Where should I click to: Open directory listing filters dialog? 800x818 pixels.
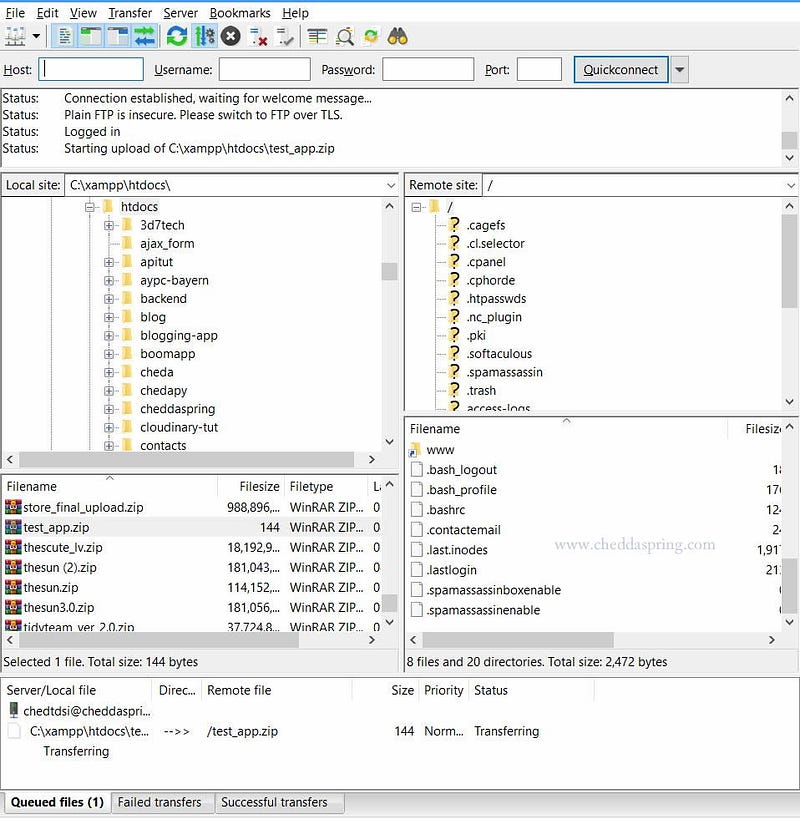(317, 37)
